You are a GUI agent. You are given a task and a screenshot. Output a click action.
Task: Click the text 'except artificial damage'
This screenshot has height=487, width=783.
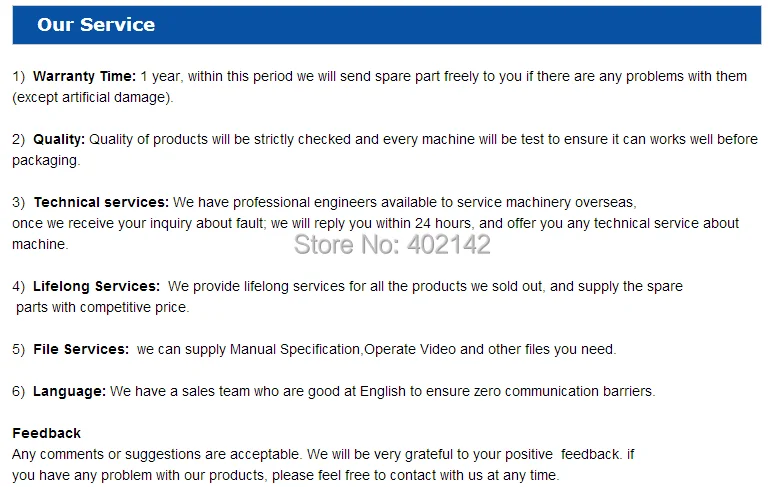[x=91, y=97]
